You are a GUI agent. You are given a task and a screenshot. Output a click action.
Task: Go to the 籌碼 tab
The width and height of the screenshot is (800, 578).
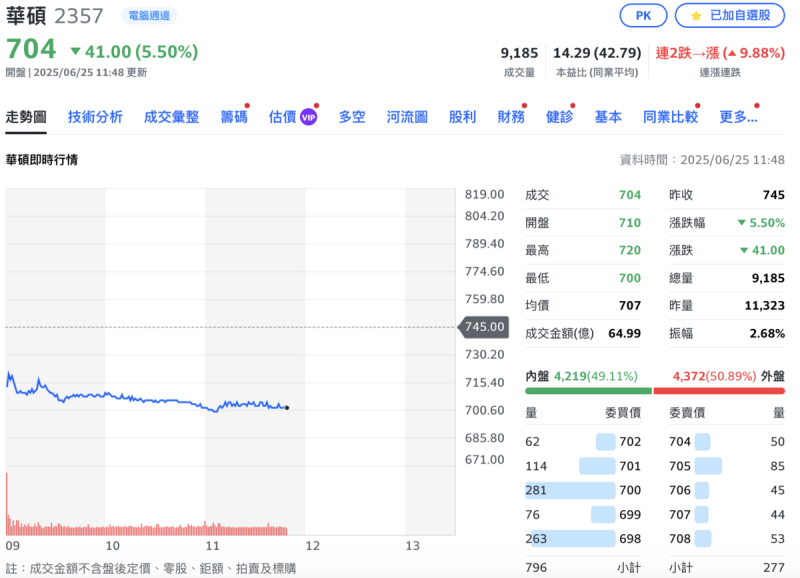(234, 117)
